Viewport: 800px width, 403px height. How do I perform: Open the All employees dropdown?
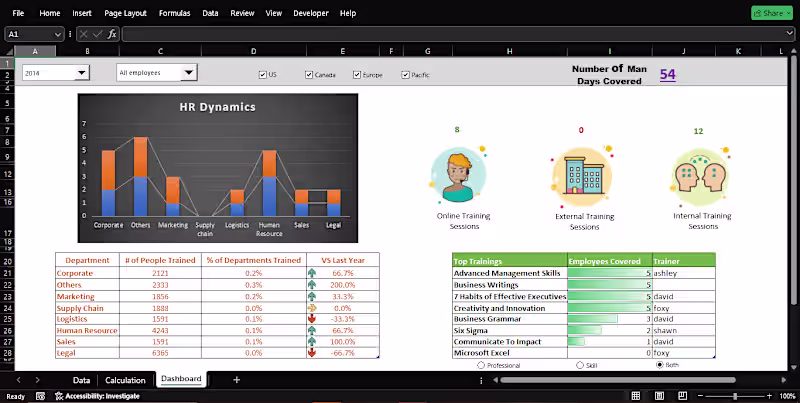pos(189,72)
